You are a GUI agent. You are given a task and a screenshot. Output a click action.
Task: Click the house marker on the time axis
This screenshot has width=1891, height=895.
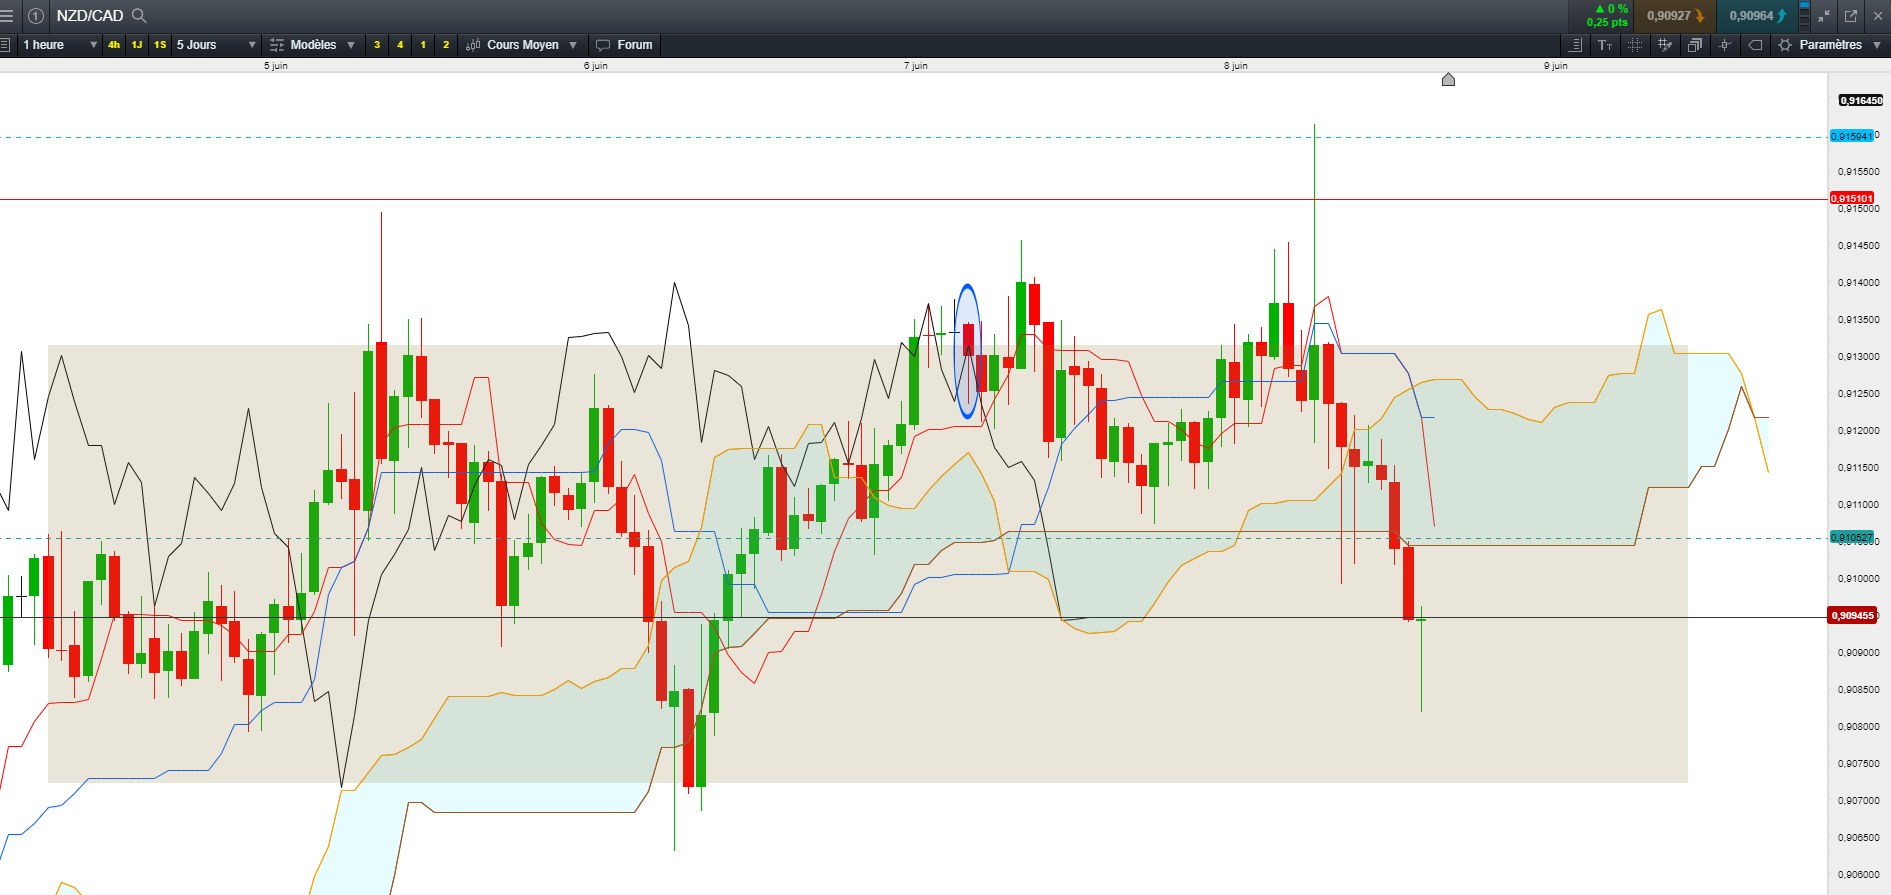click(1448, 79)
